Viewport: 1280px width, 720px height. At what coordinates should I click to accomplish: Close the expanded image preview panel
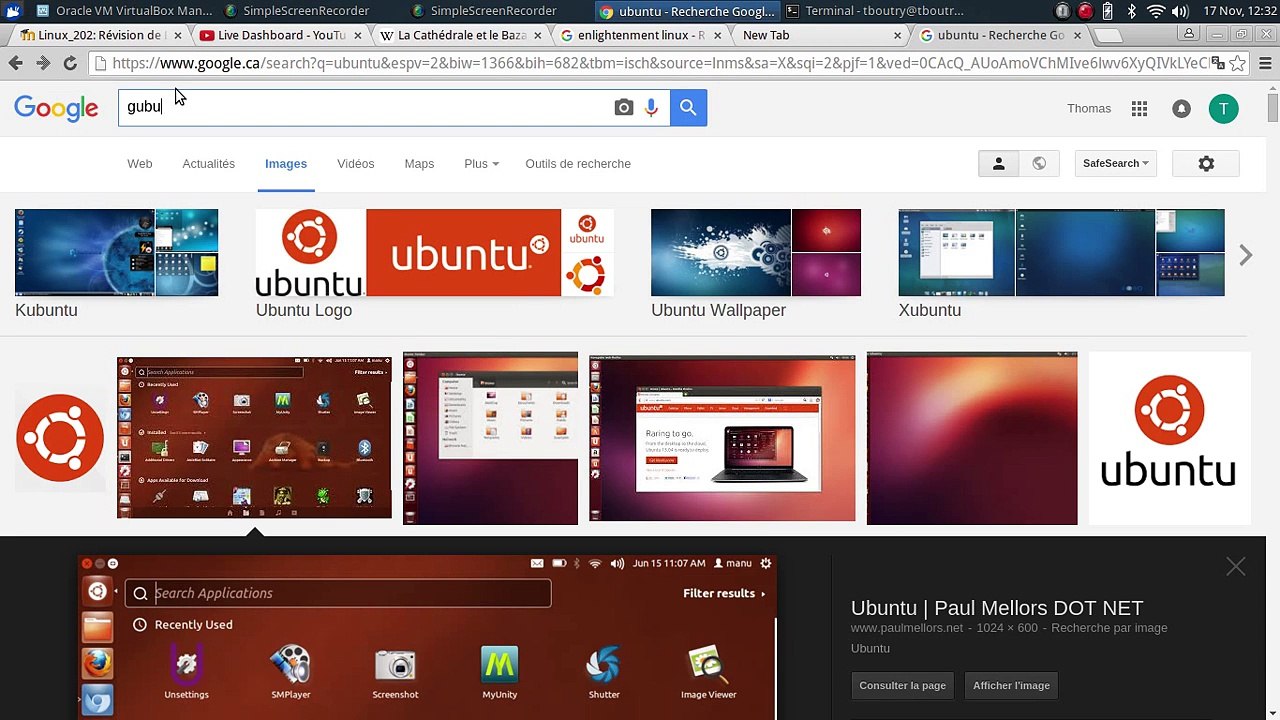click(1236, 567)
